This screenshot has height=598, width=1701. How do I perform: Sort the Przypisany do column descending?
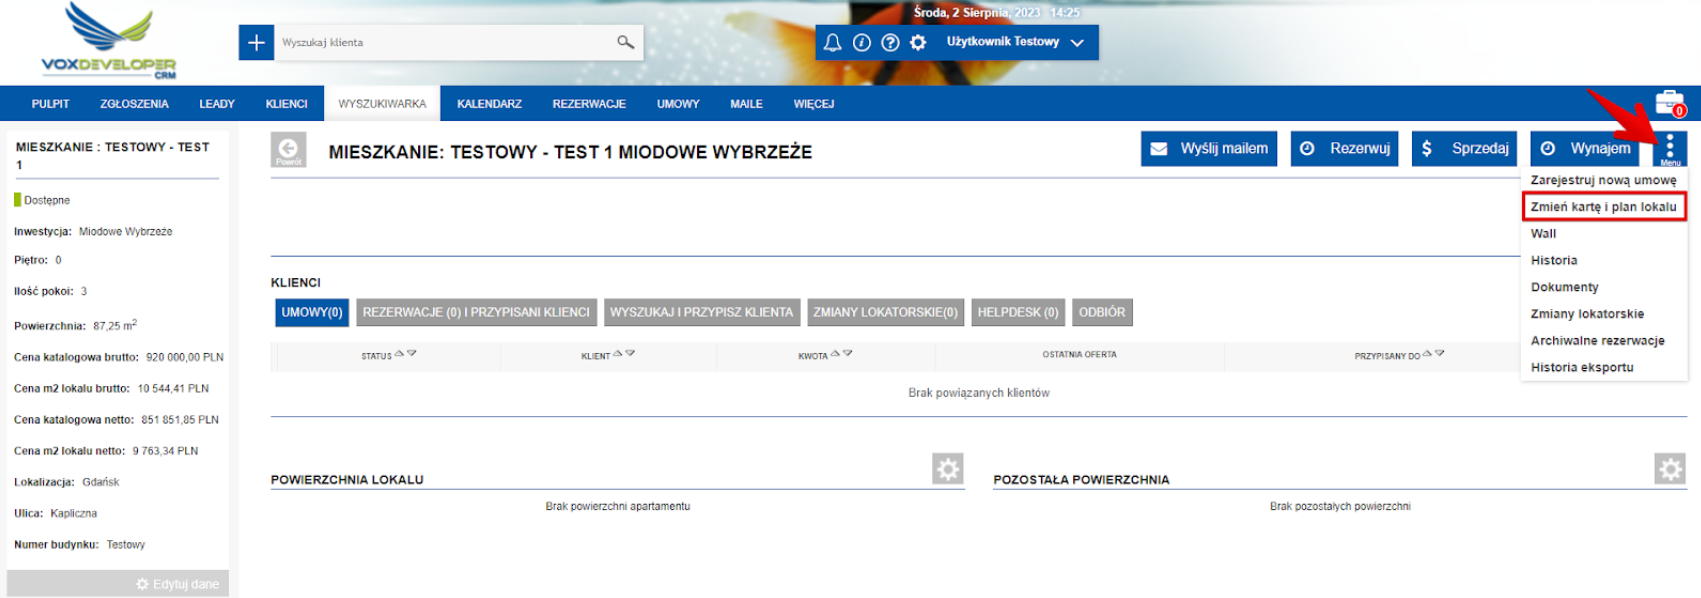[1440, 353]
